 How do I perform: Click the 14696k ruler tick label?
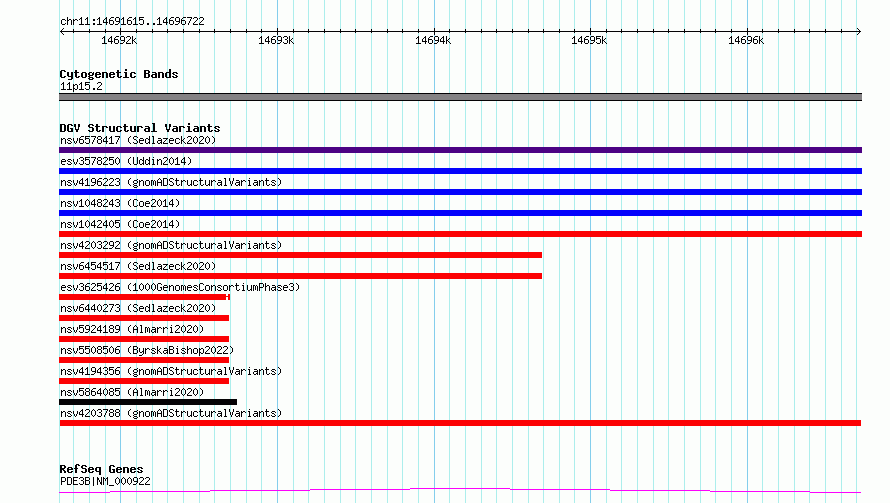[x=746, y=40]
